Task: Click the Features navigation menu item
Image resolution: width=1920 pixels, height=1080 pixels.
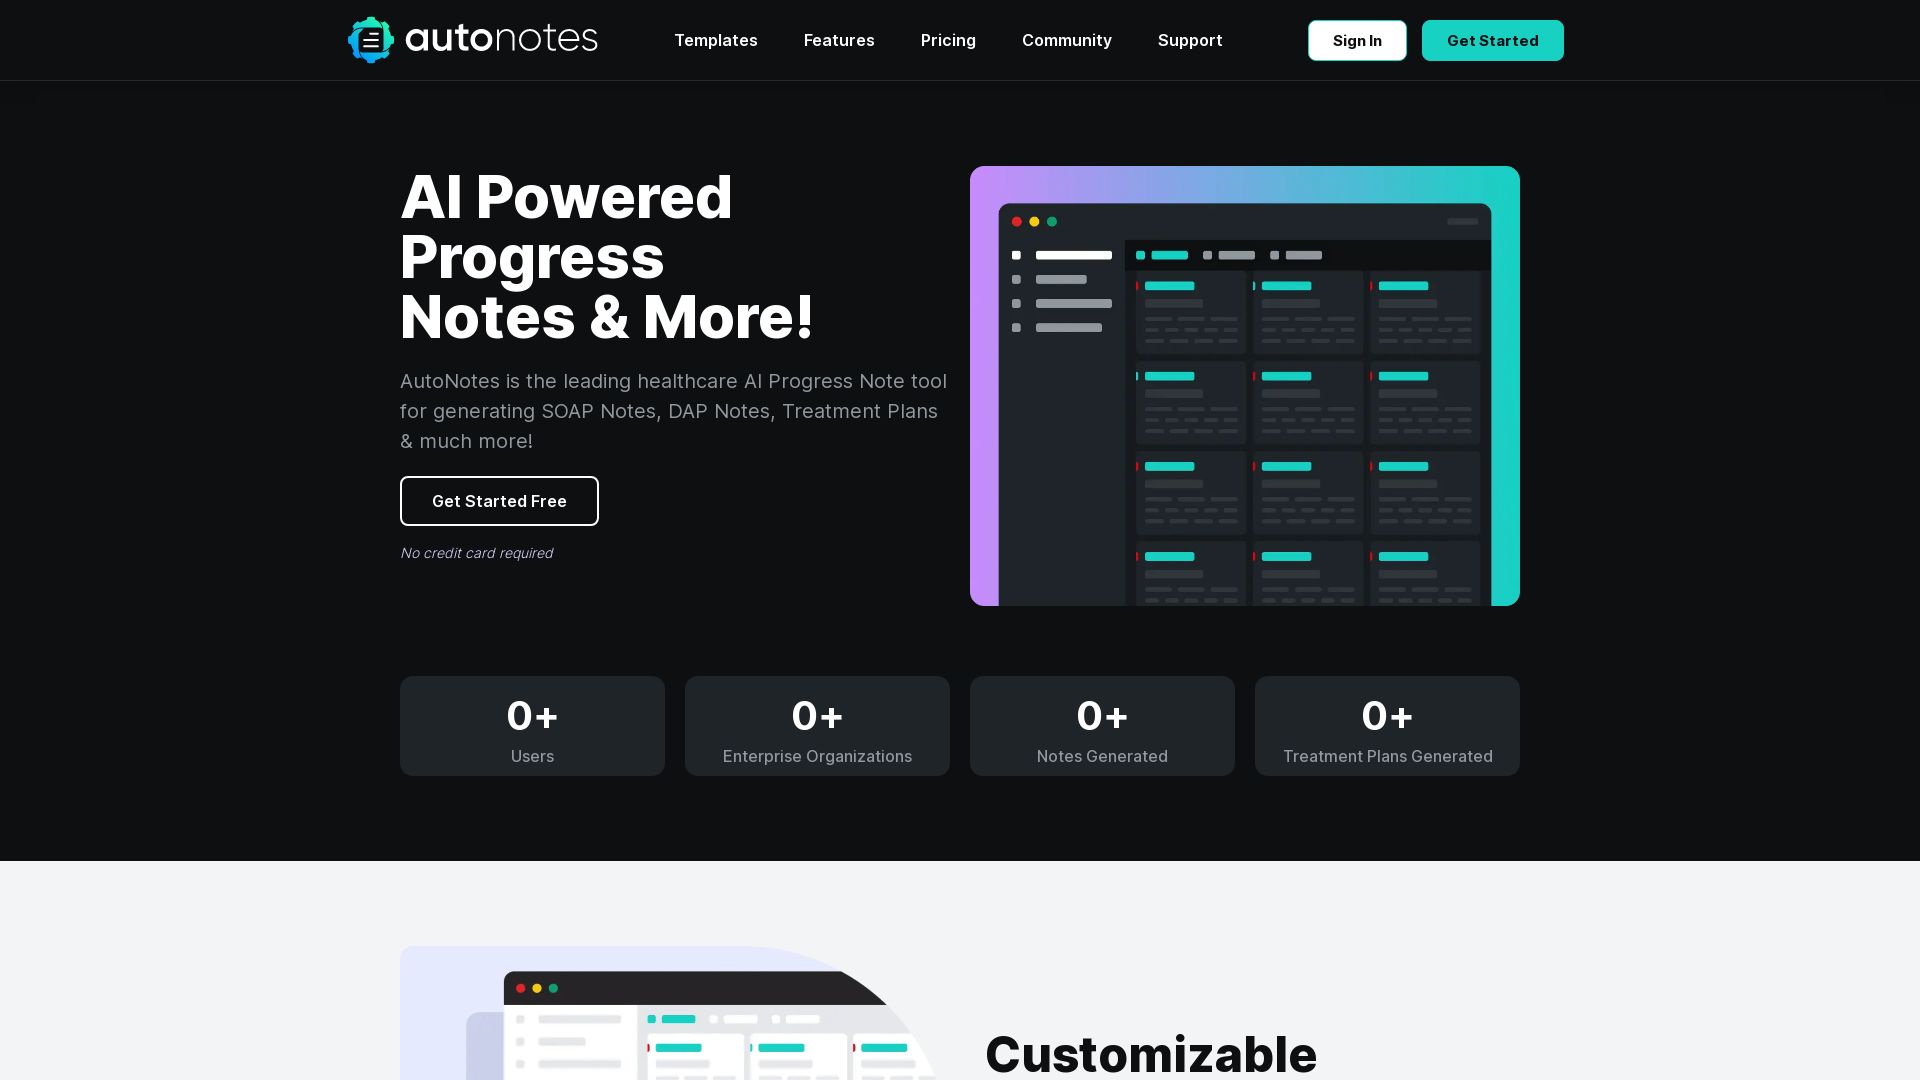Action: click(839, 40)
